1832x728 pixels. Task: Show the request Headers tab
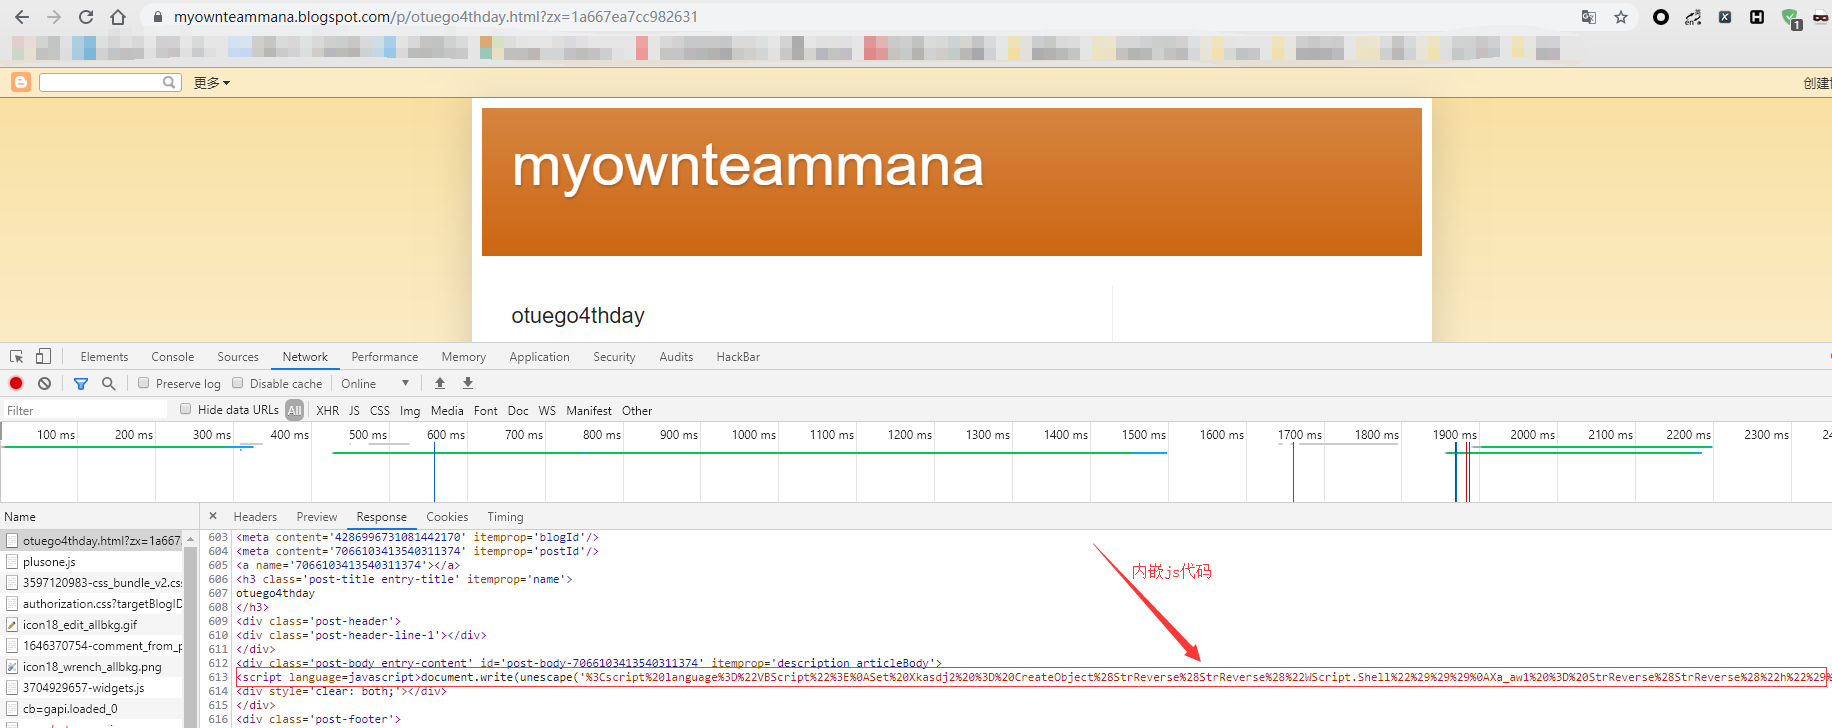255,516
